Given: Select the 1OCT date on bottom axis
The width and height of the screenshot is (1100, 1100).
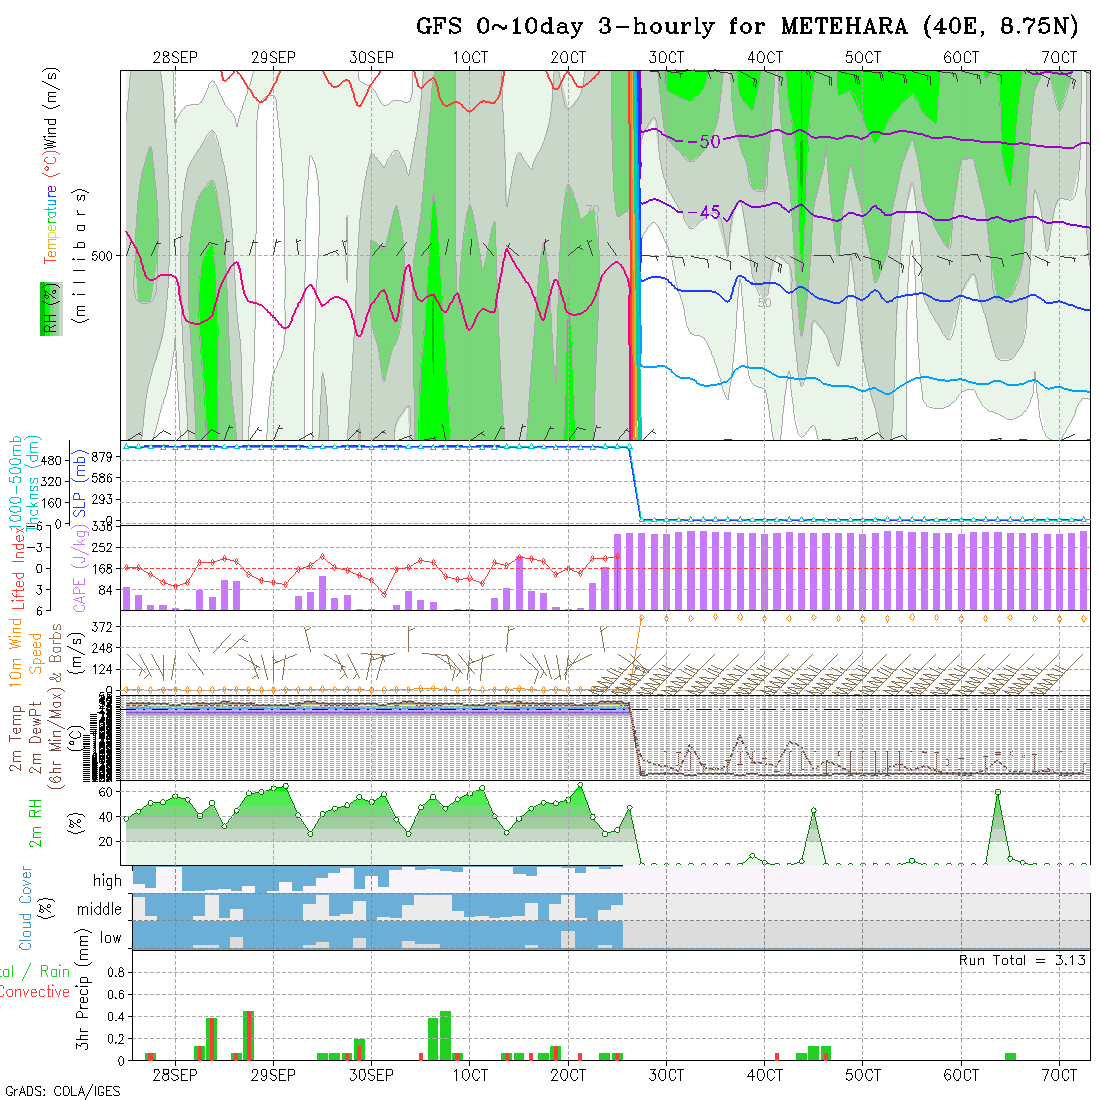Looking at the screenshot, I should [x=469, y=1075].
